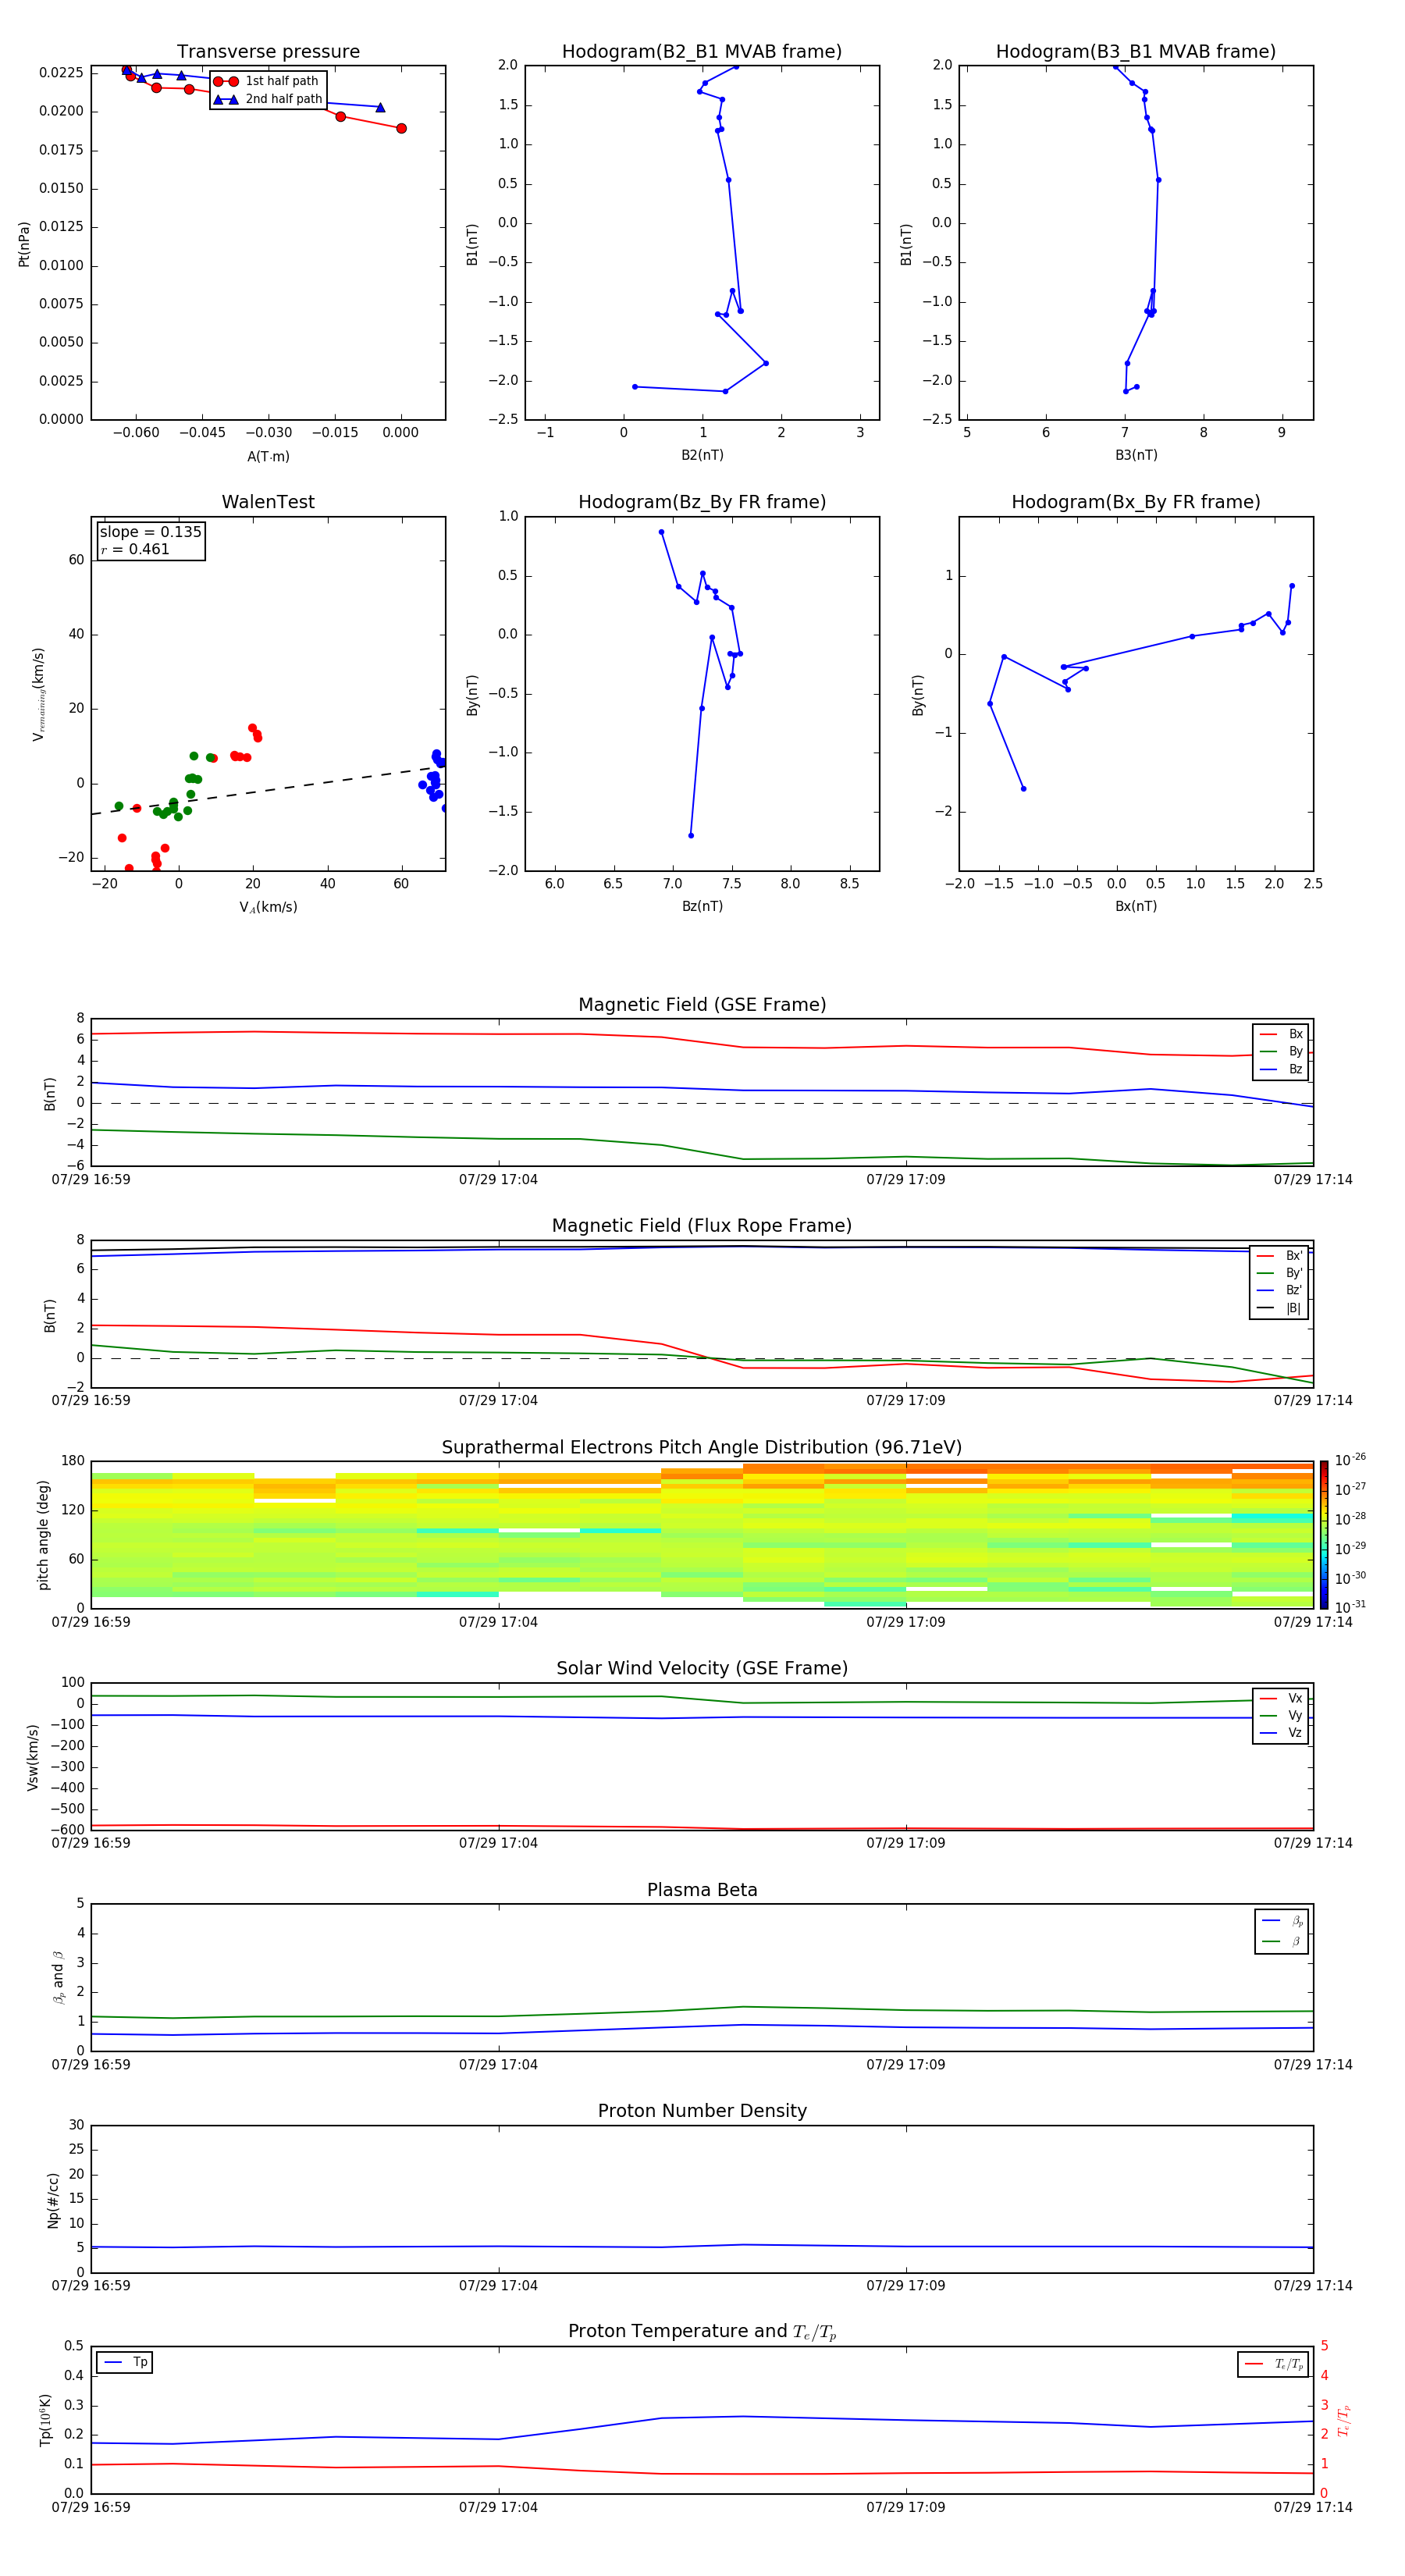
Task: Click the "Hodogram(Bx_By FR frame)" title
Action: point(1136,502)
